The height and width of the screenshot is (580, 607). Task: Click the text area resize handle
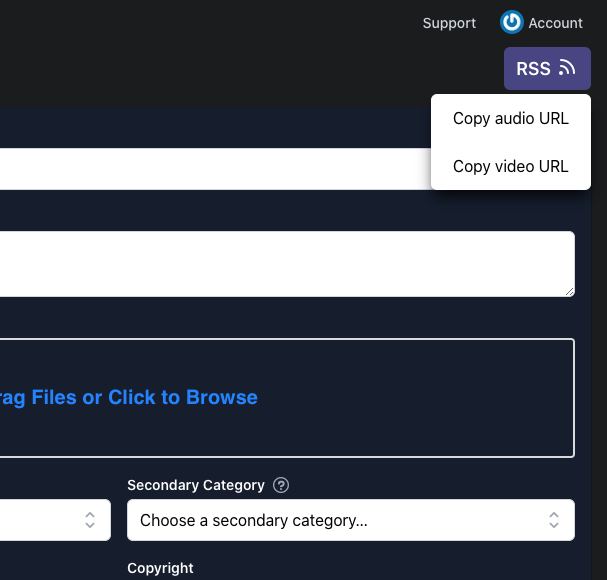[569, 291]
